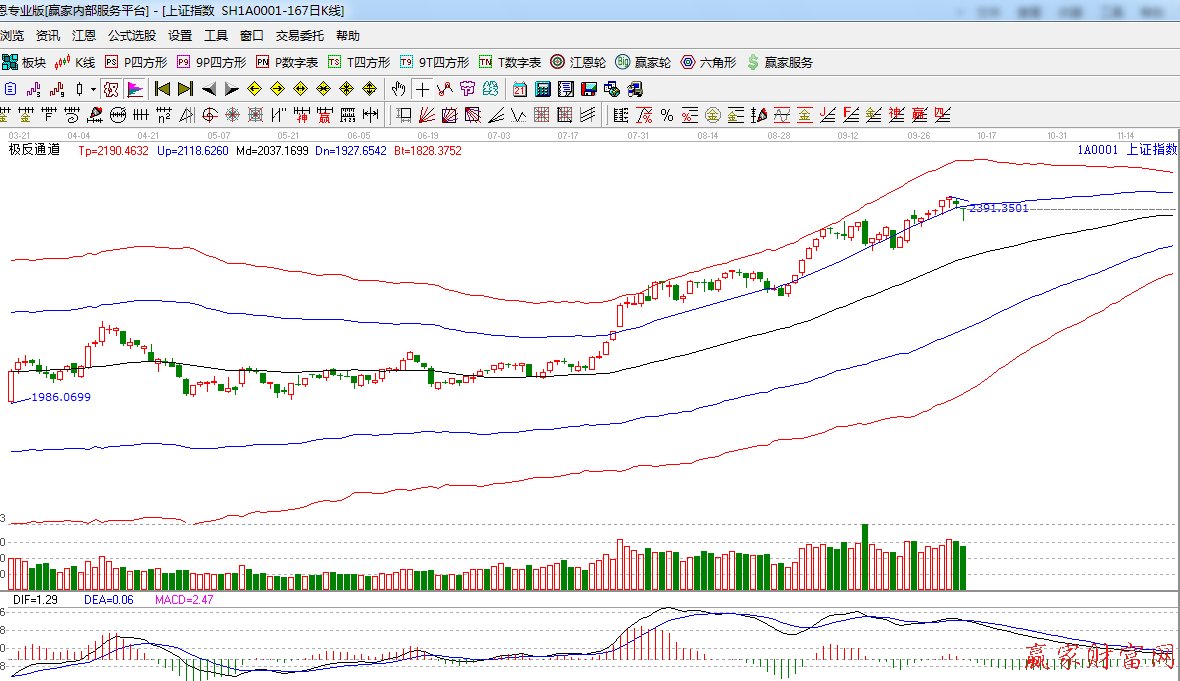Open the 交易委托 menu
This screenshot has width=1180, height=681.
[x=300, y=35]
